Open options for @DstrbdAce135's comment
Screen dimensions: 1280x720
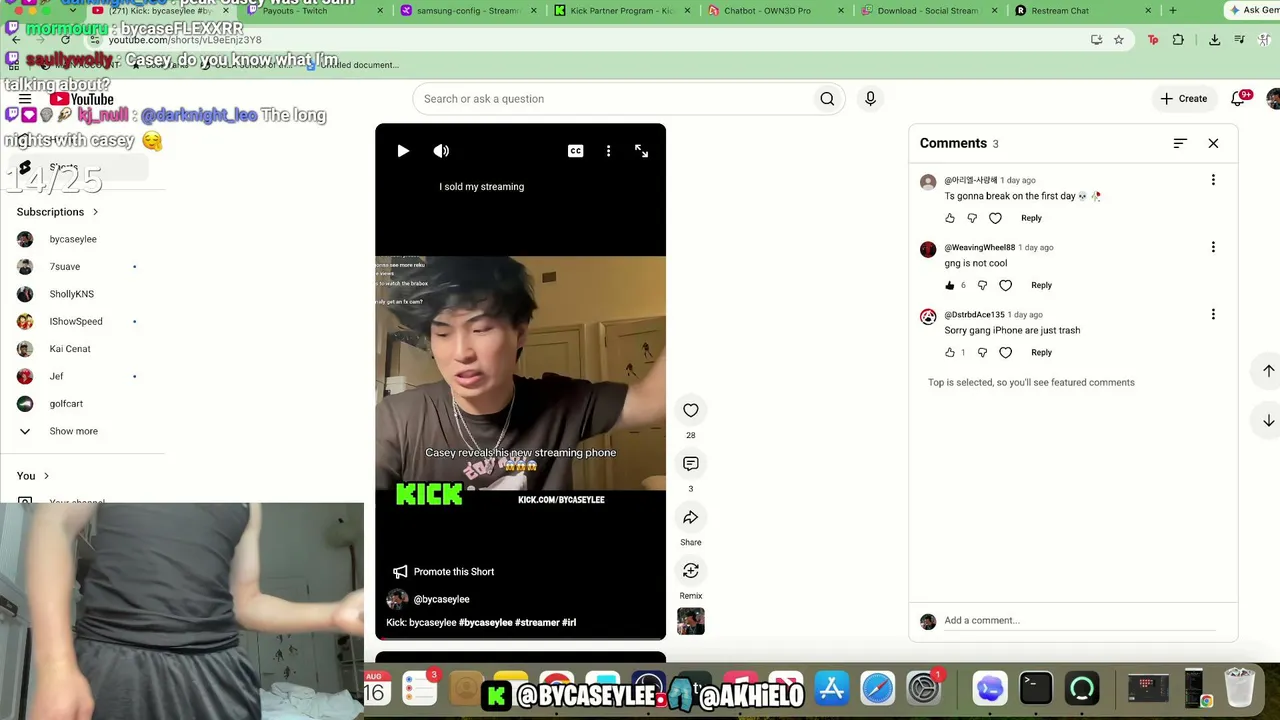(1213, 314)
